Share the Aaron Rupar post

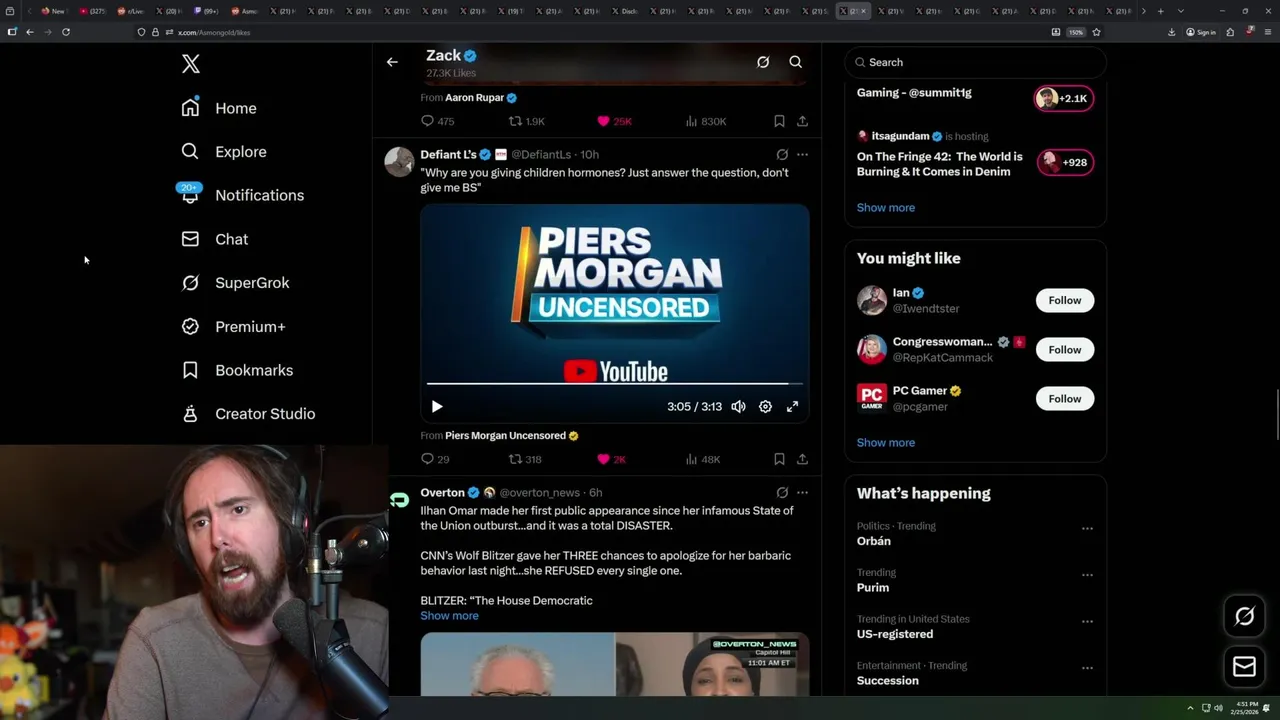point(802,121)
